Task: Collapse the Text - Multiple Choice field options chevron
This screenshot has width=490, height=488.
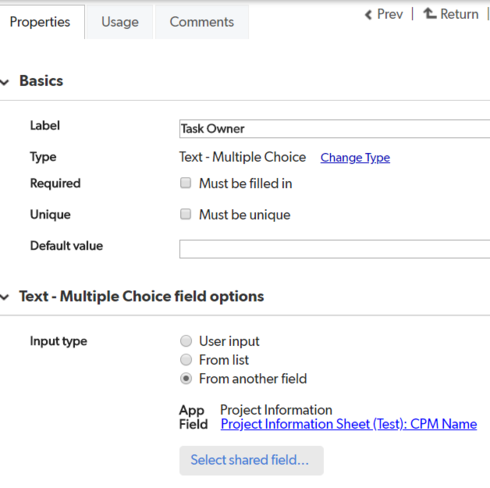Action: coord(5,297)
